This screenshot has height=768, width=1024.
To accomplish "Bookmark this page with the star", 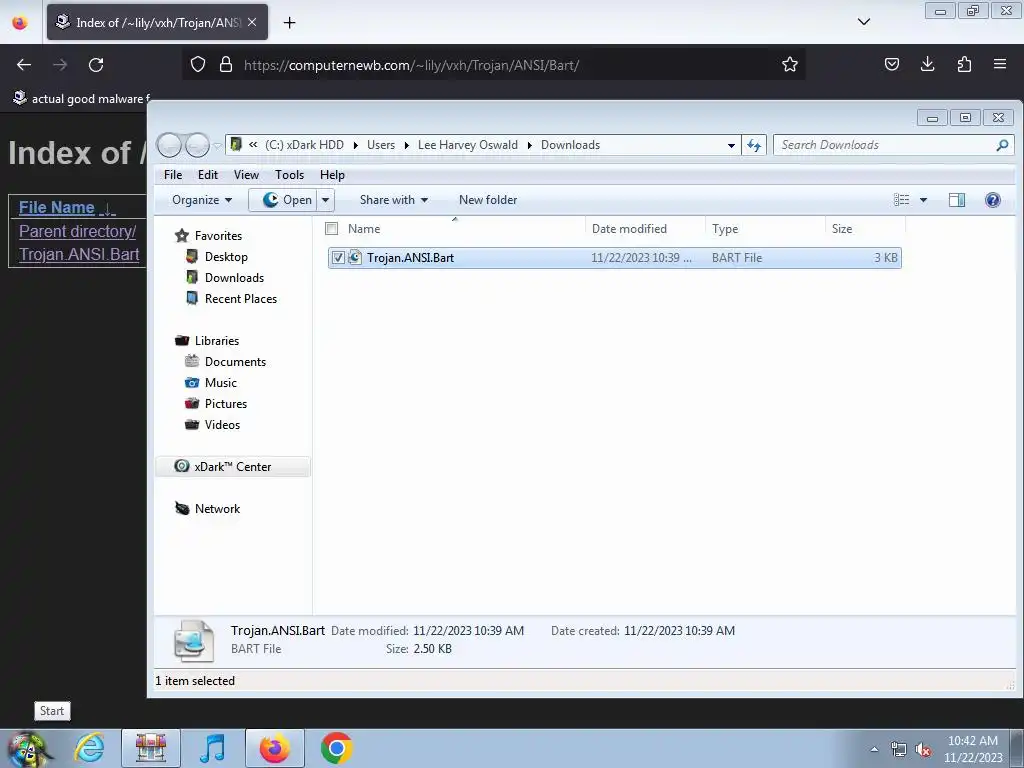I will click(x=790, y=64).
